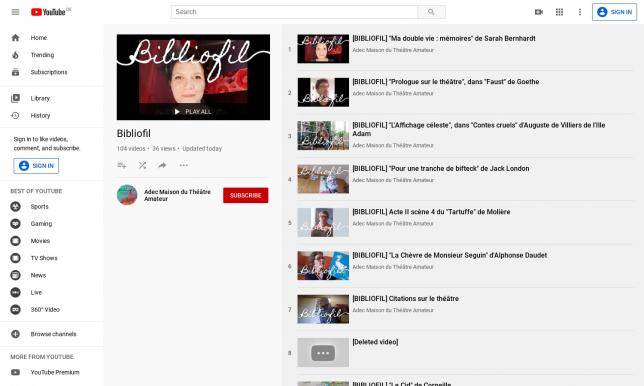Play all videos in the playlist
644x386 pixels.
coord(193,112)
